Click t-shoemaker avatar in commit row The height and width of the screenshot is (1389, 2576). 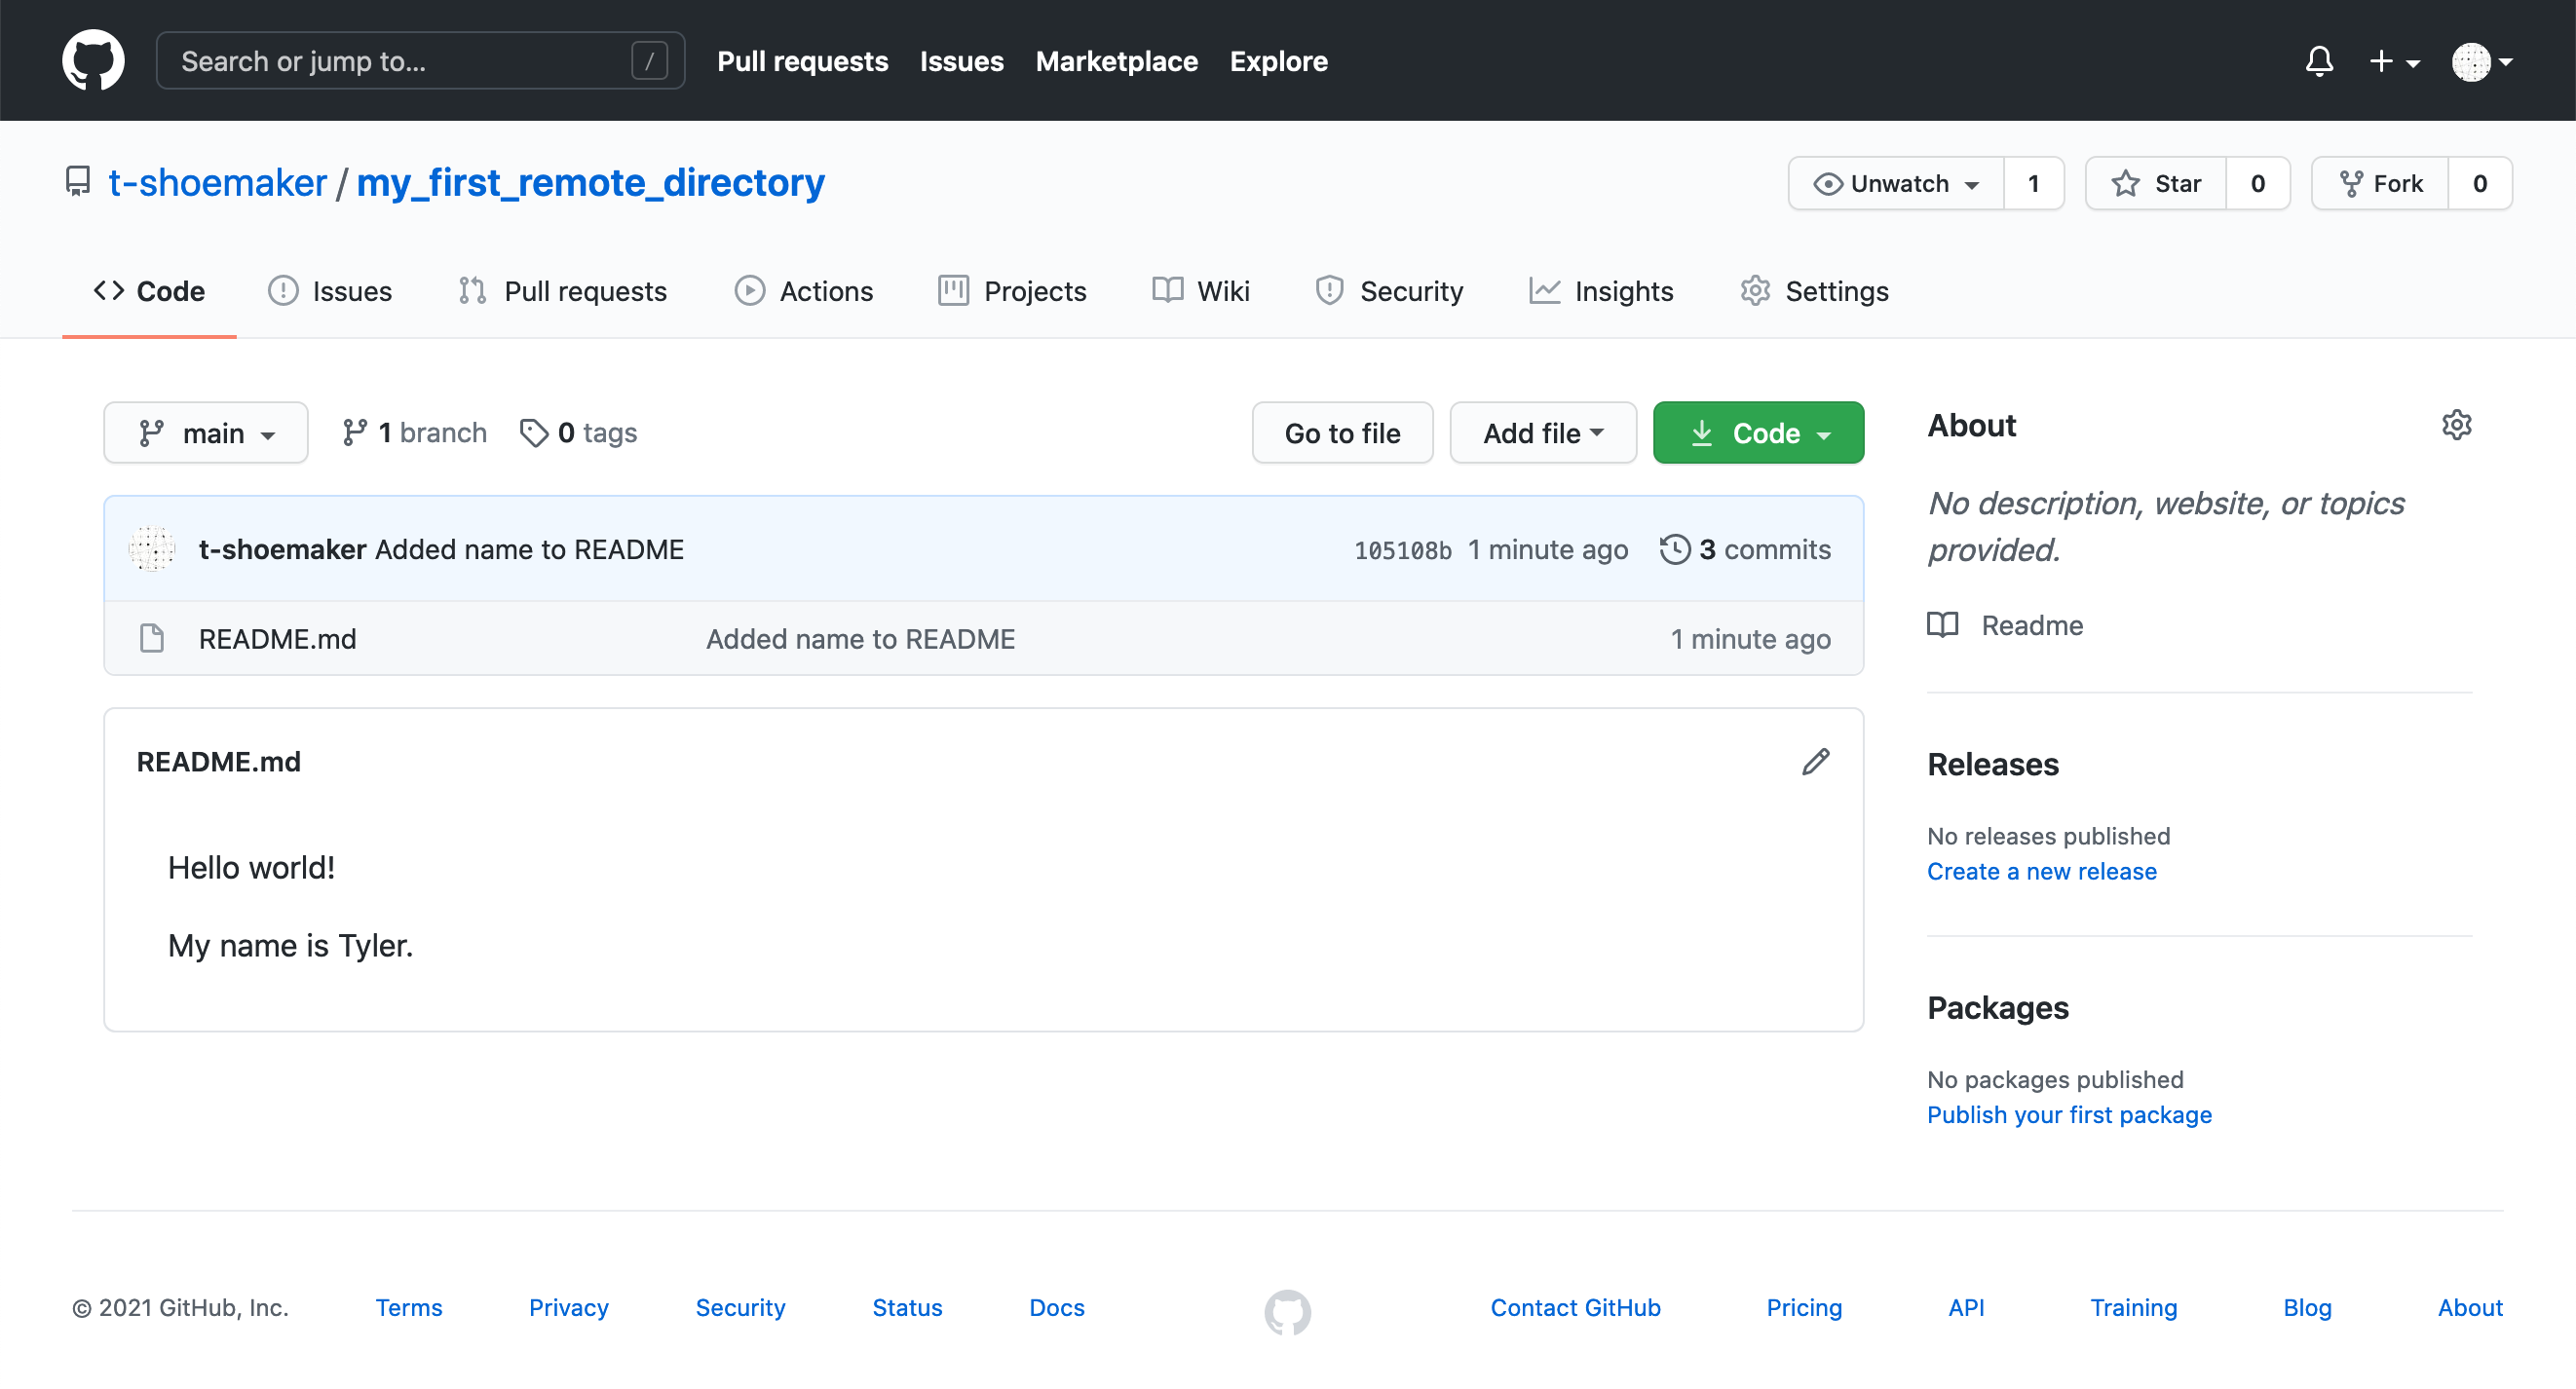(x=152, y=549)
